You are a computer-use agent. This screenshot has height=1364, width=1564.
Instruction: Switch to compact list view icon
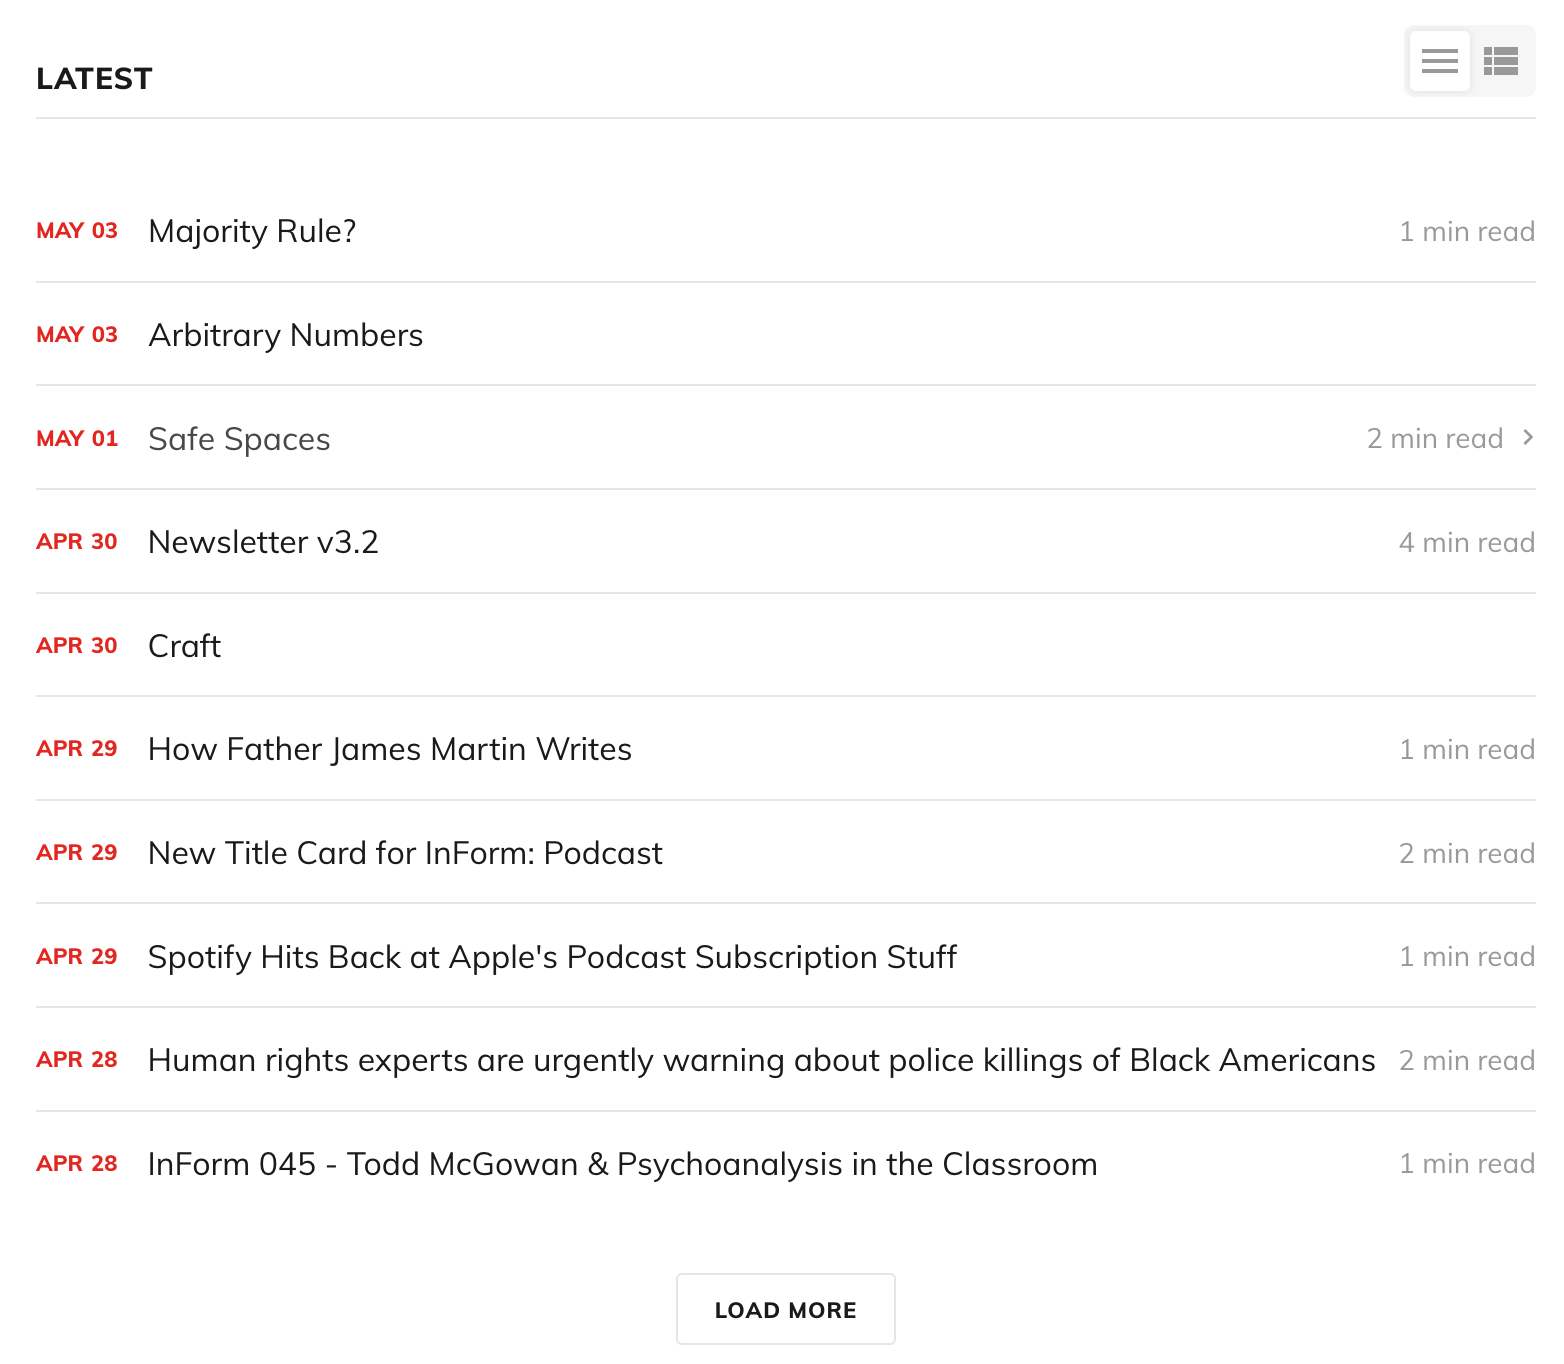click(x=1440, y=61)
